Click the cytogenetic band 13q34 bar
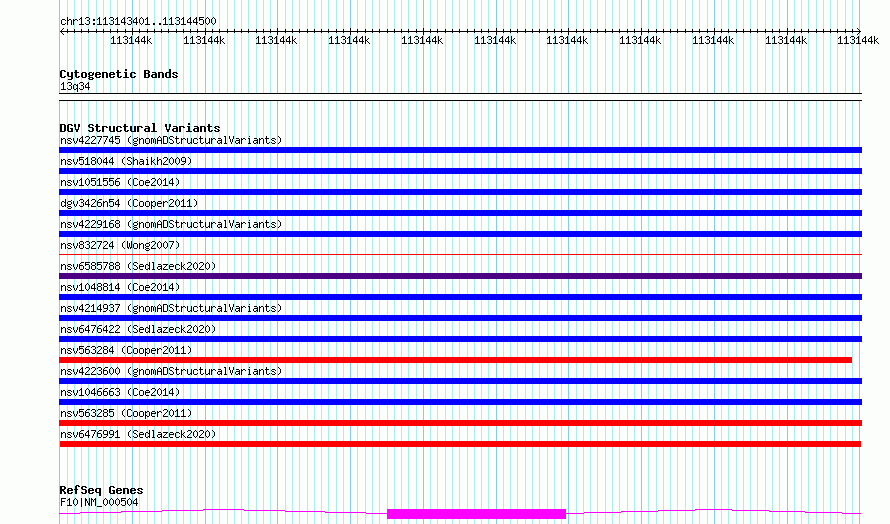The height and width of the screenshot is (524, 890). click(x=460, y=97)
